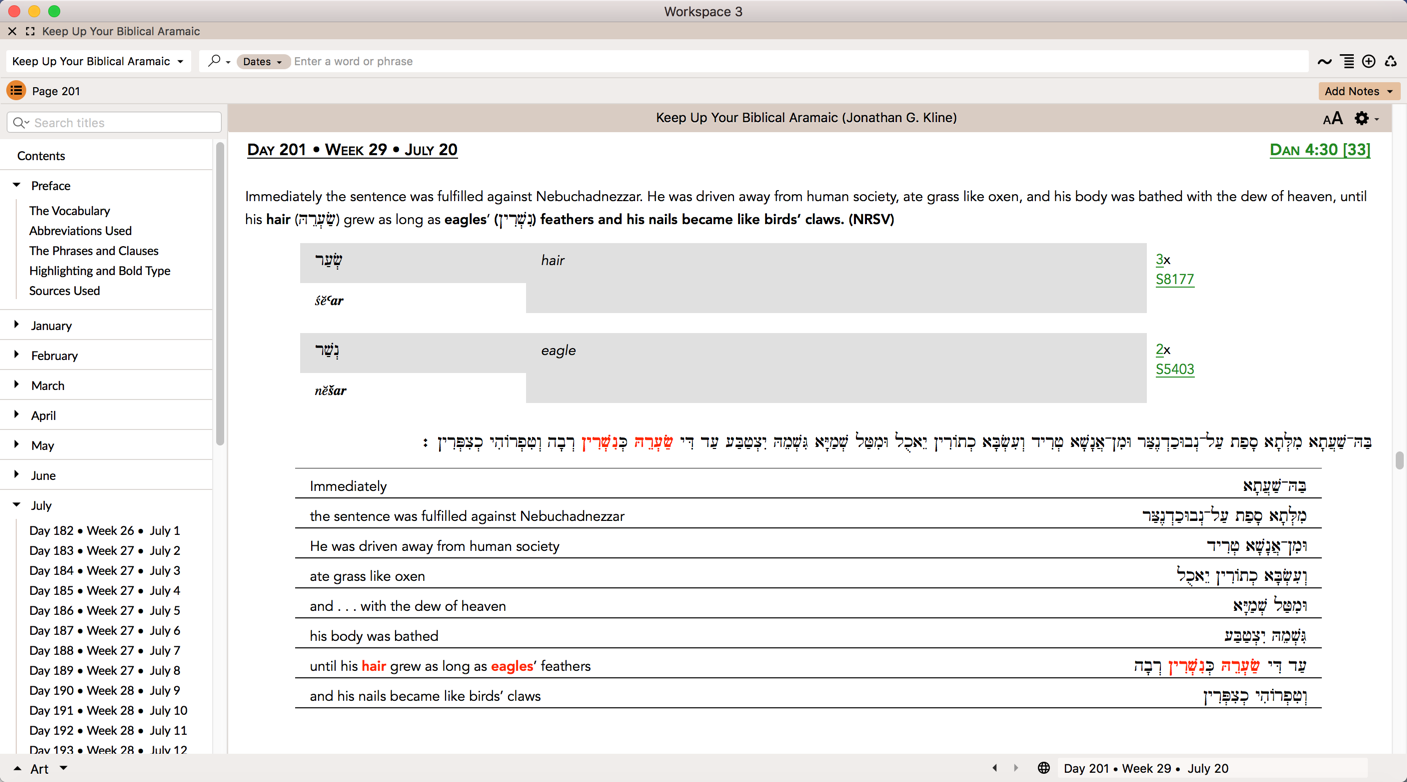Click the tilde wave icon in toolbar
This screenshot has height=782, width=1407.
1324,62
